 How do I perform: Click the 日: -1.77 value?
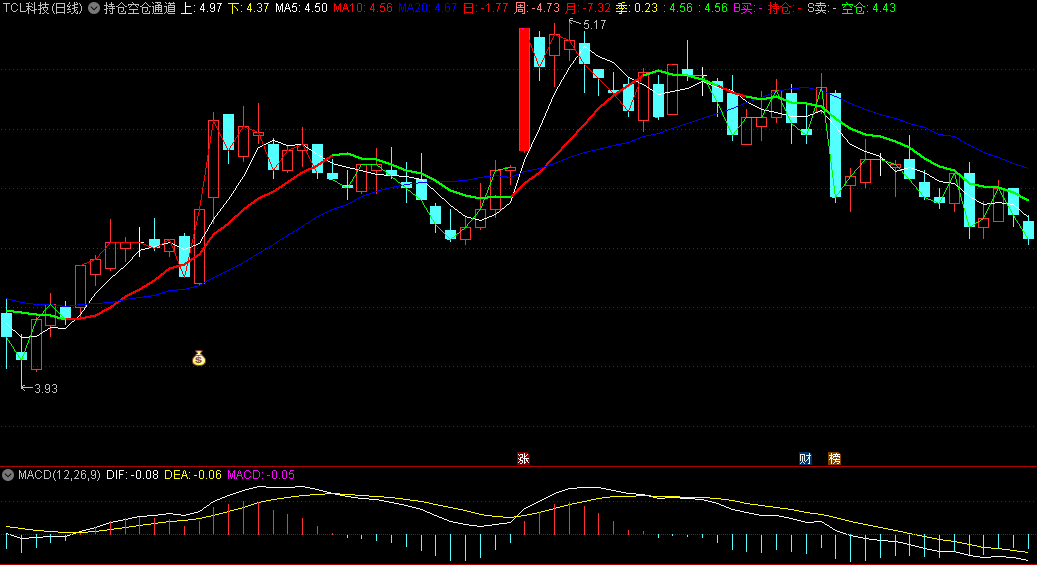pyautogui.click(x=485, y=8)
